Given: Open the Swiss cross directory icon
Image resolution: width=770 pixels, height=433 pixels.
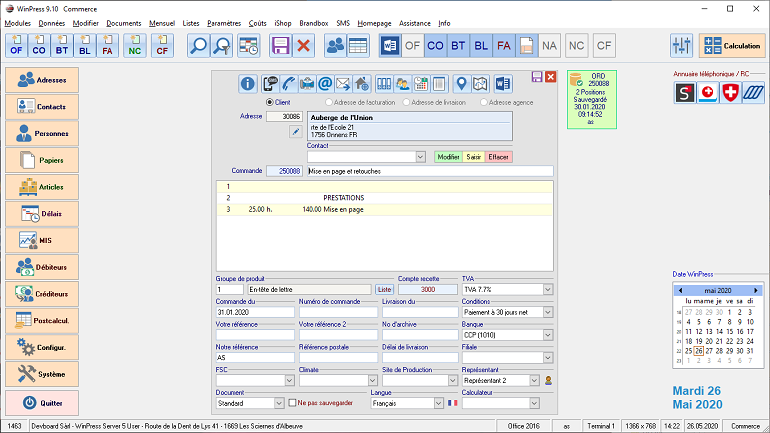Looking at the screenshot, I should (730, 92).
